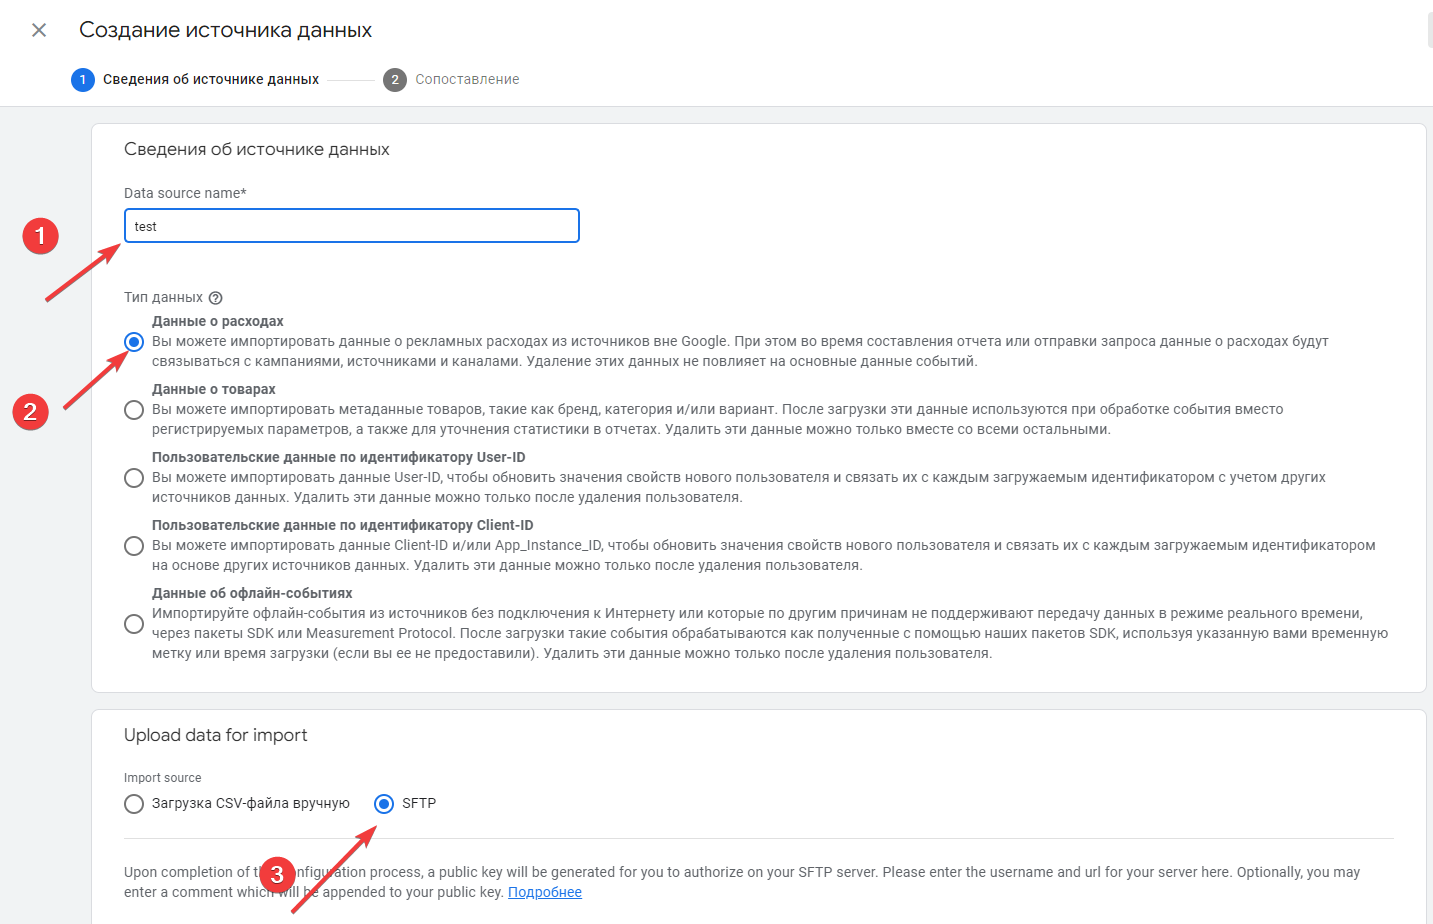Open the Подробнее link

pyautogui.click(x=545, y=892)
